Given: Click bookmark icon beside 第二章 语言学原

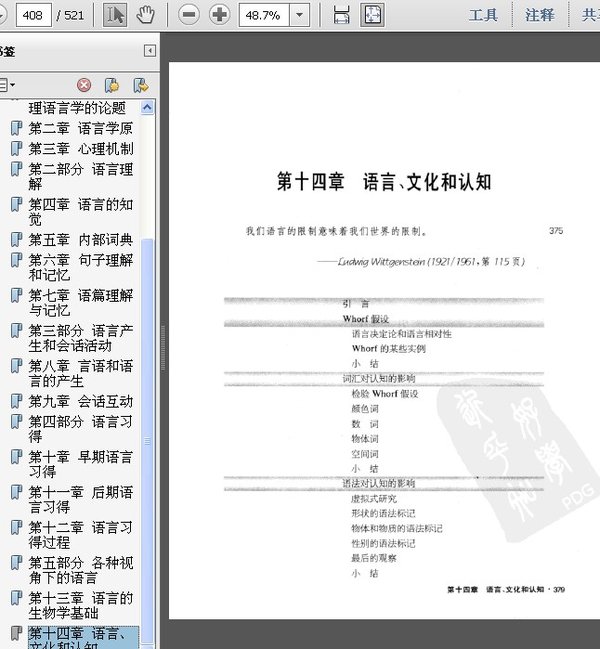Looking at the screenshot, I should coord(16,128).
